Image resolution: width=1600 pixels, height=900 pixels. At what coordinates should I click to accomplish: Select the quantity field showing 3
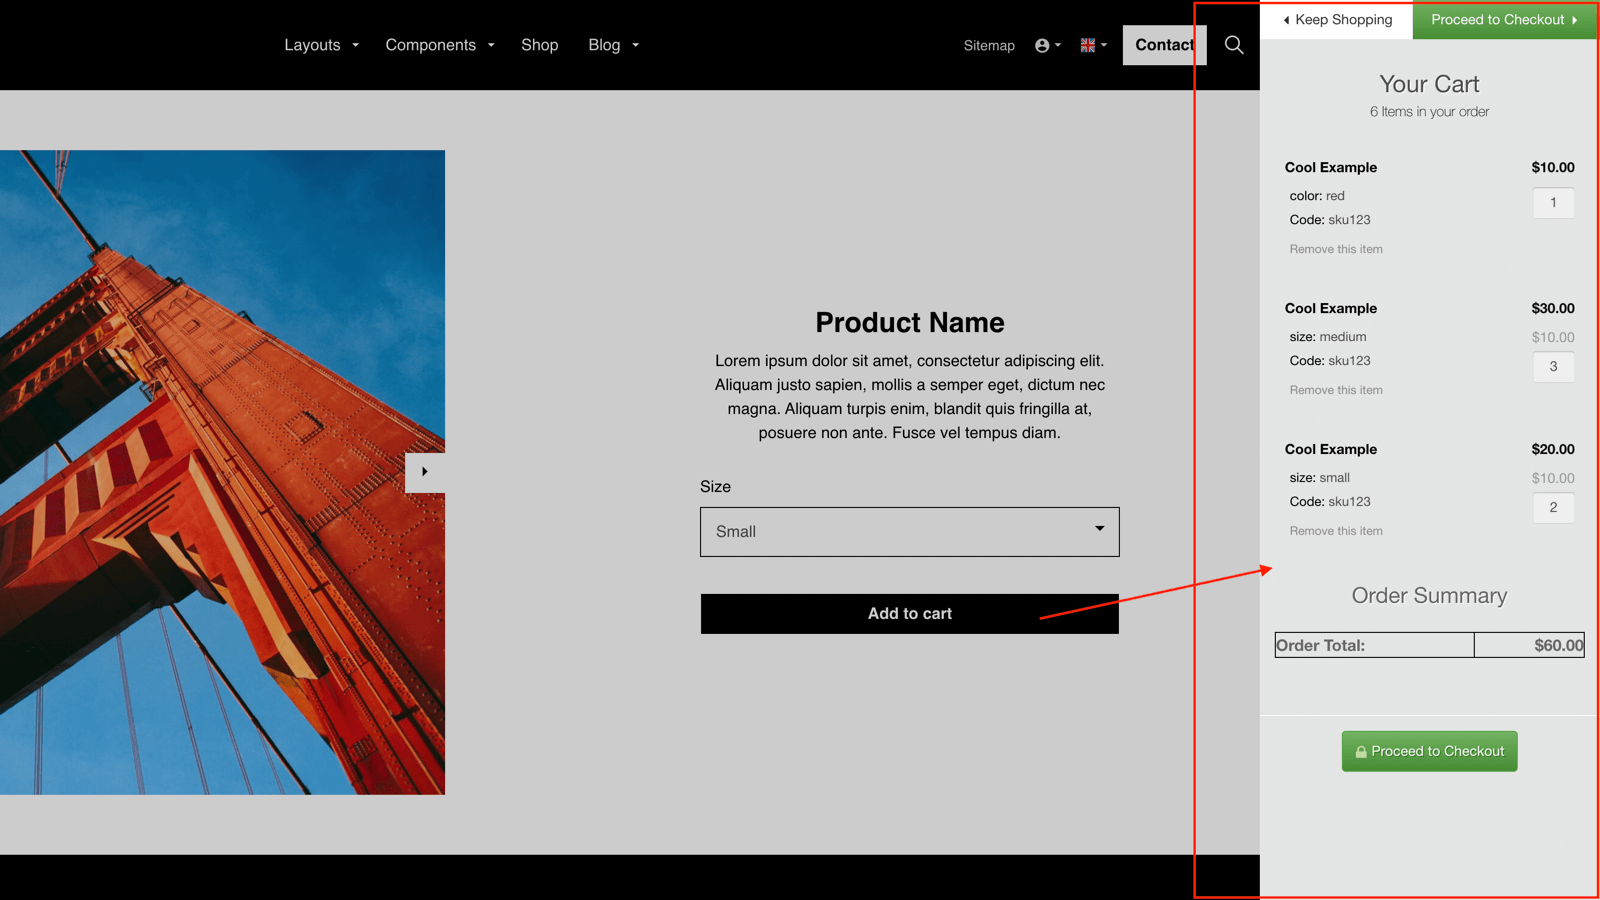(x=1553, y=366)
